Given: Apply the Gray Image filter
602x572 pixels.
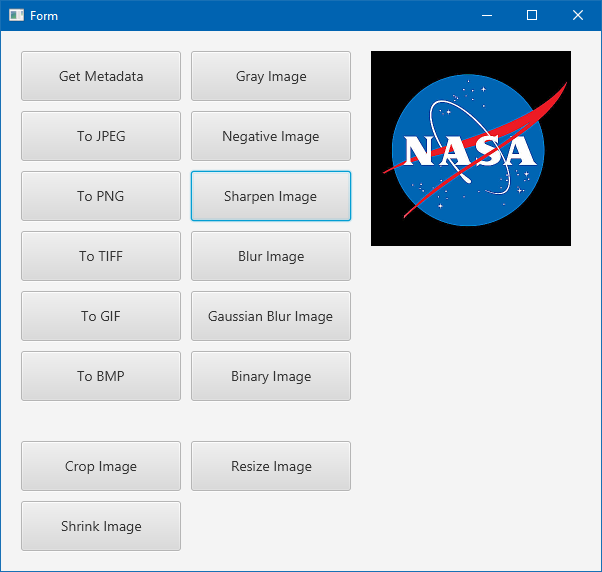Looking at the screenshot, I should click(x=271, y=76).
